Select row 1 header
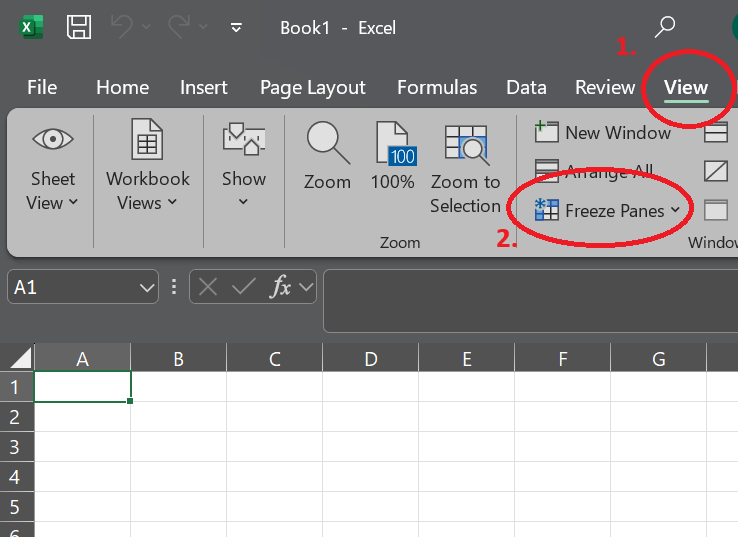Screen dimensions: 738x537 tap(17, 387)
